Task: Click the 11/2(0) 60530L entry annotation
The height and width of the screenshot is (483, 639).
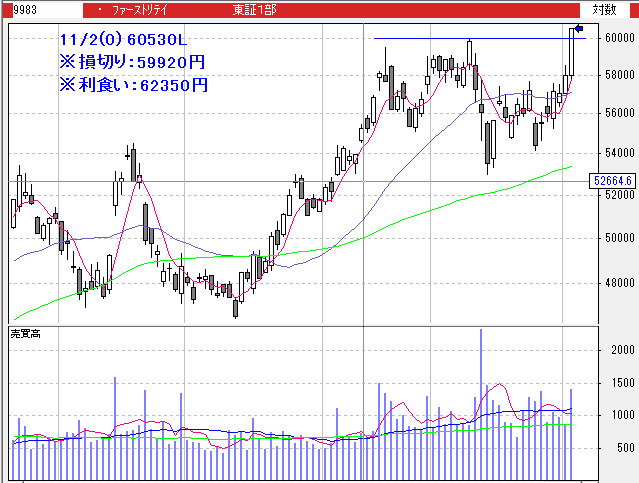Action: 121,40
